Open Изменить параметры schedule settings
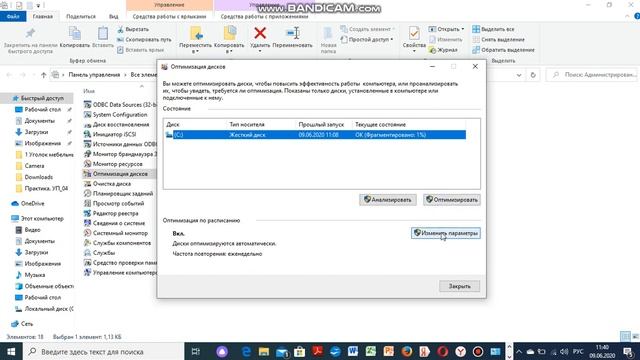 pyautogui.click(x=446, y=233)
